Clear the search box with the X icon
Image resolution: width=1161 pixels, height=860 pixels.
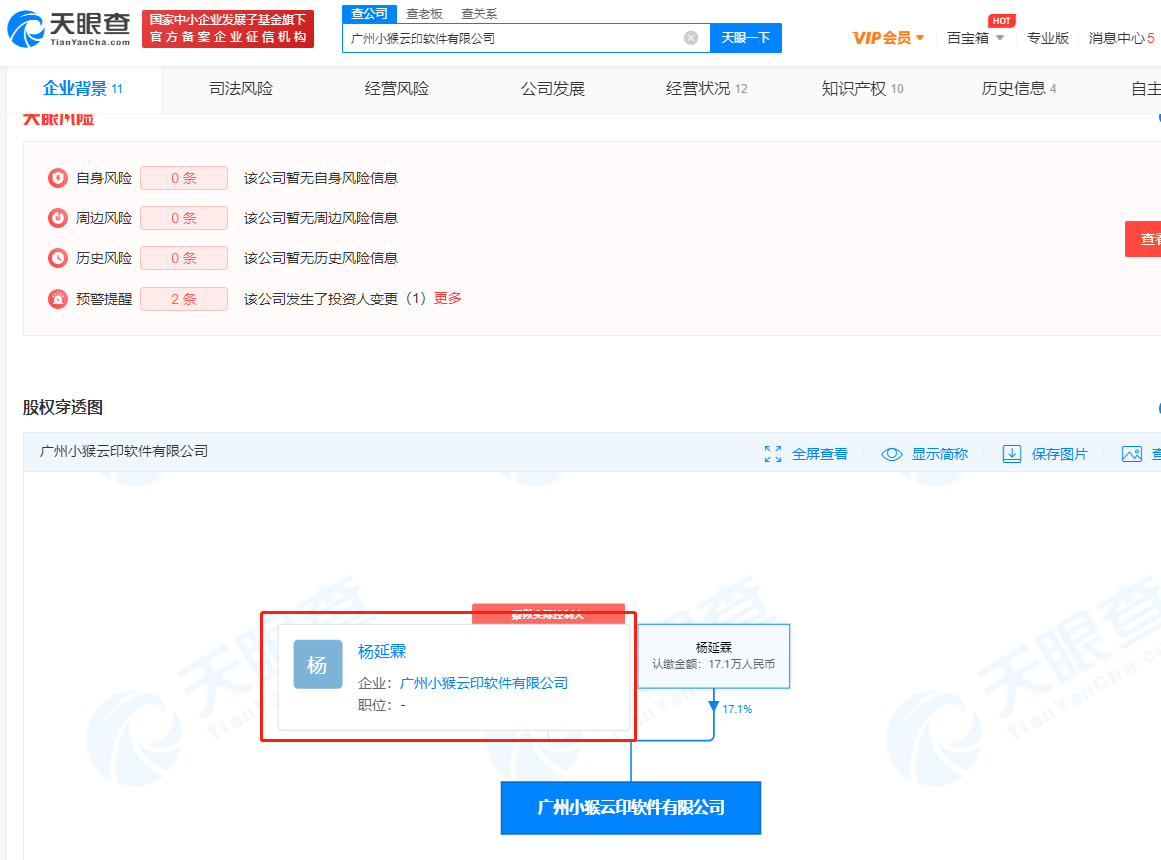pos(689,37)
